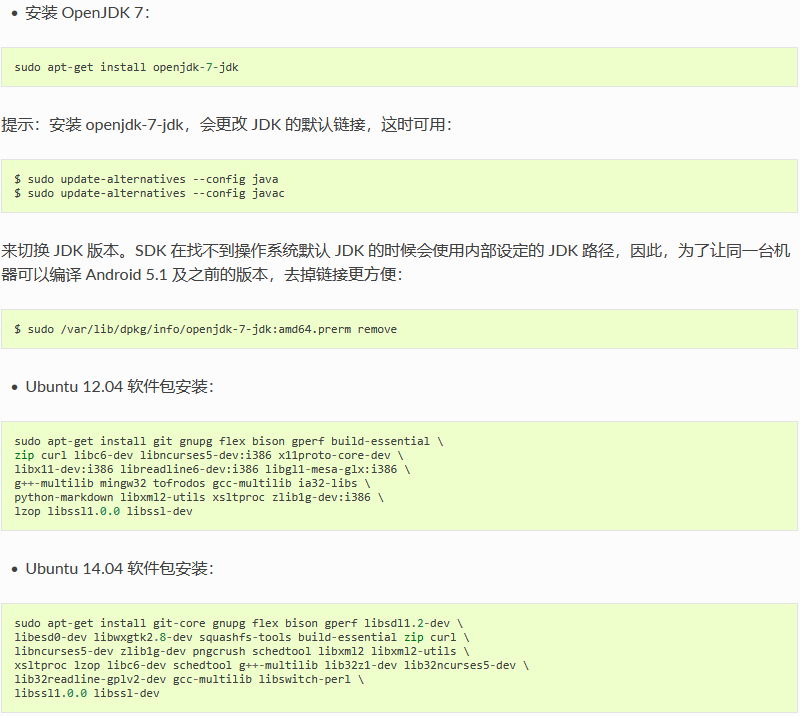
Task: Select the 'update-alternatives --config javac' command line
Action: [x=149, y=193]
